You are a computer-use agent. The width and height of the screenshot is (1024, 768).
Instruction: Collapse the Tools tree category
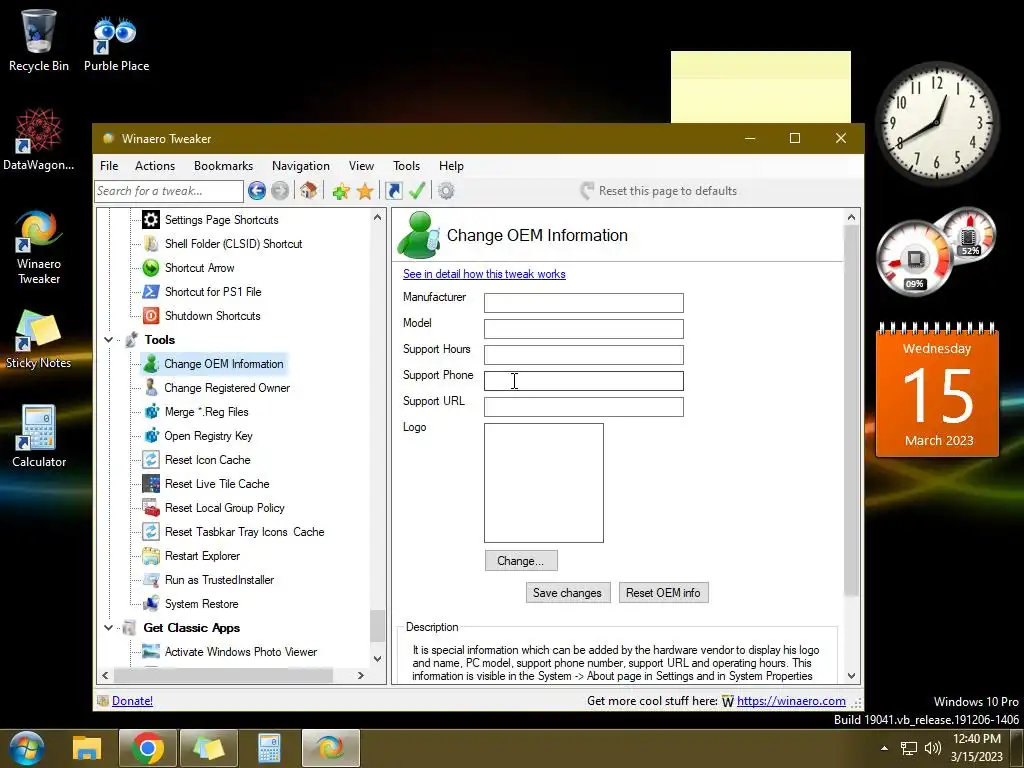108,340
